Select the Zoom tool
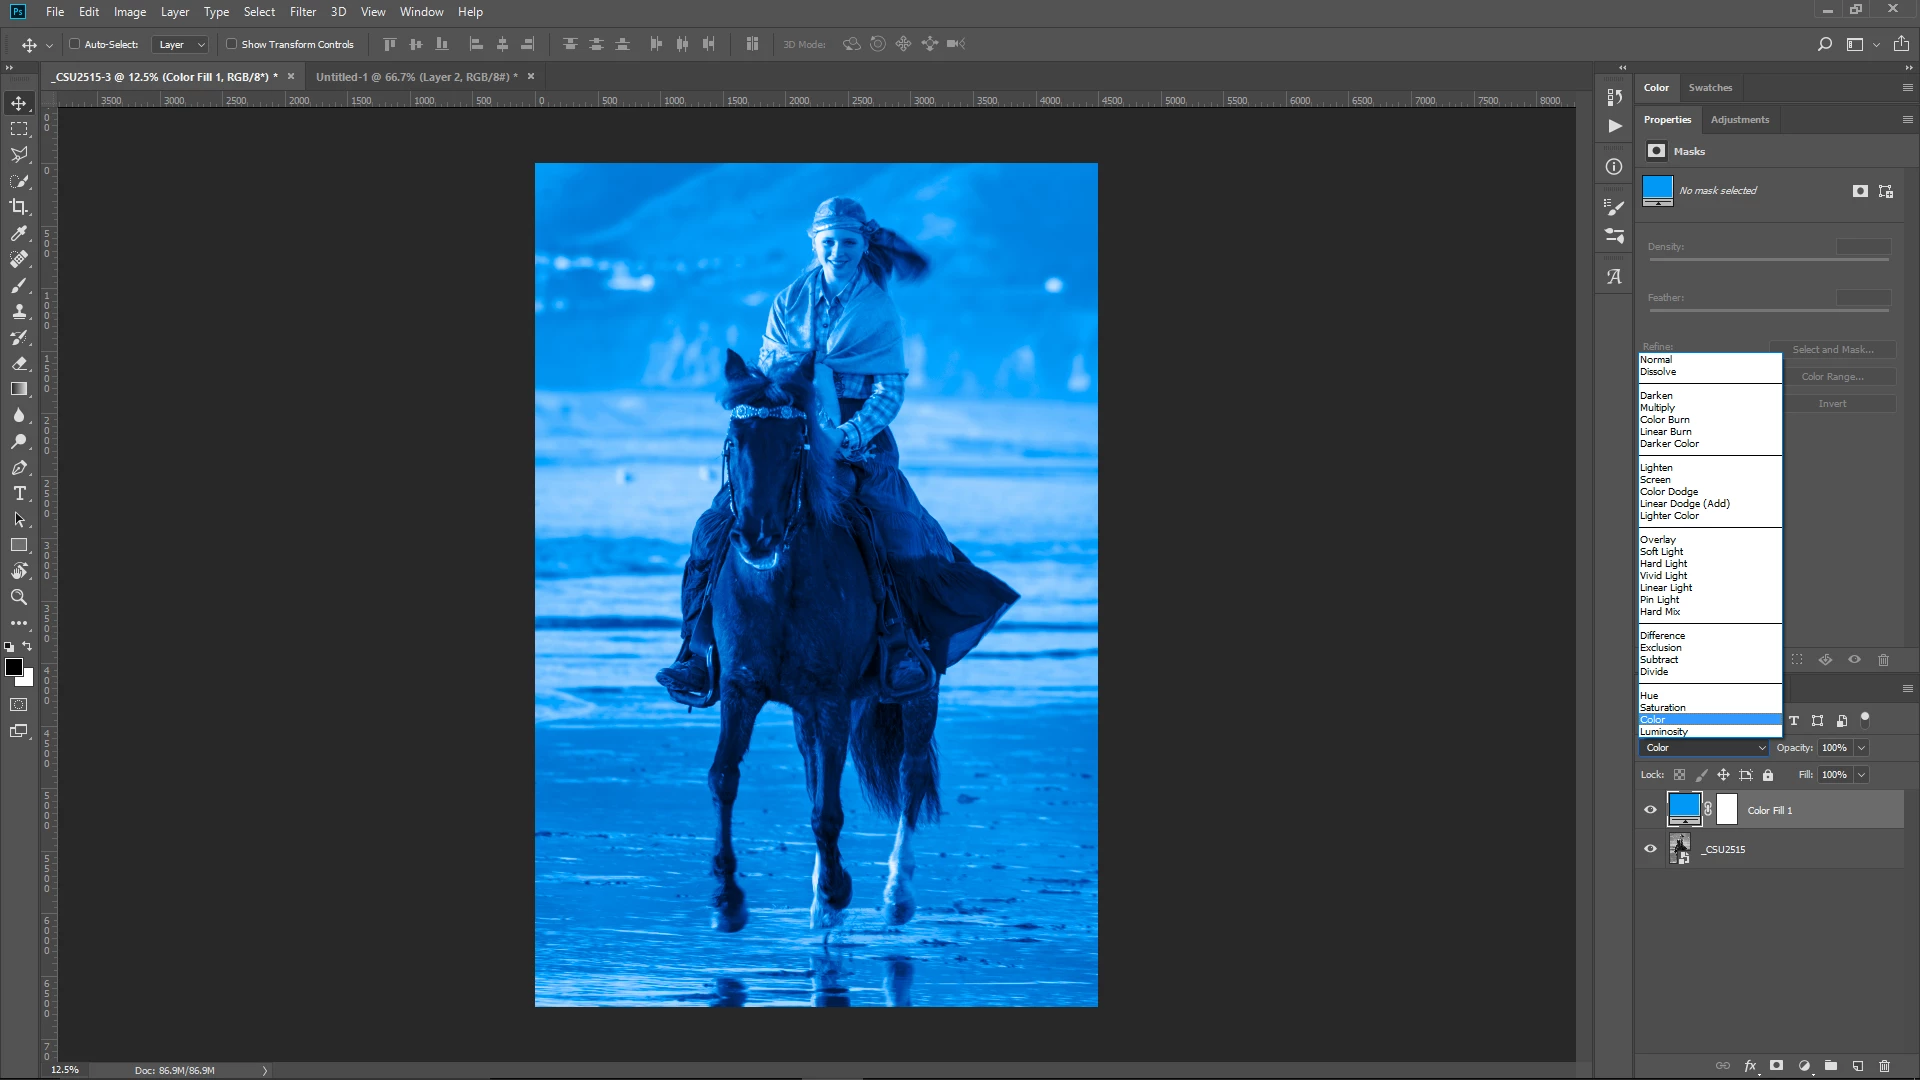The height and width of the screenshot is (1080, 1920). (x=19, y=597)
